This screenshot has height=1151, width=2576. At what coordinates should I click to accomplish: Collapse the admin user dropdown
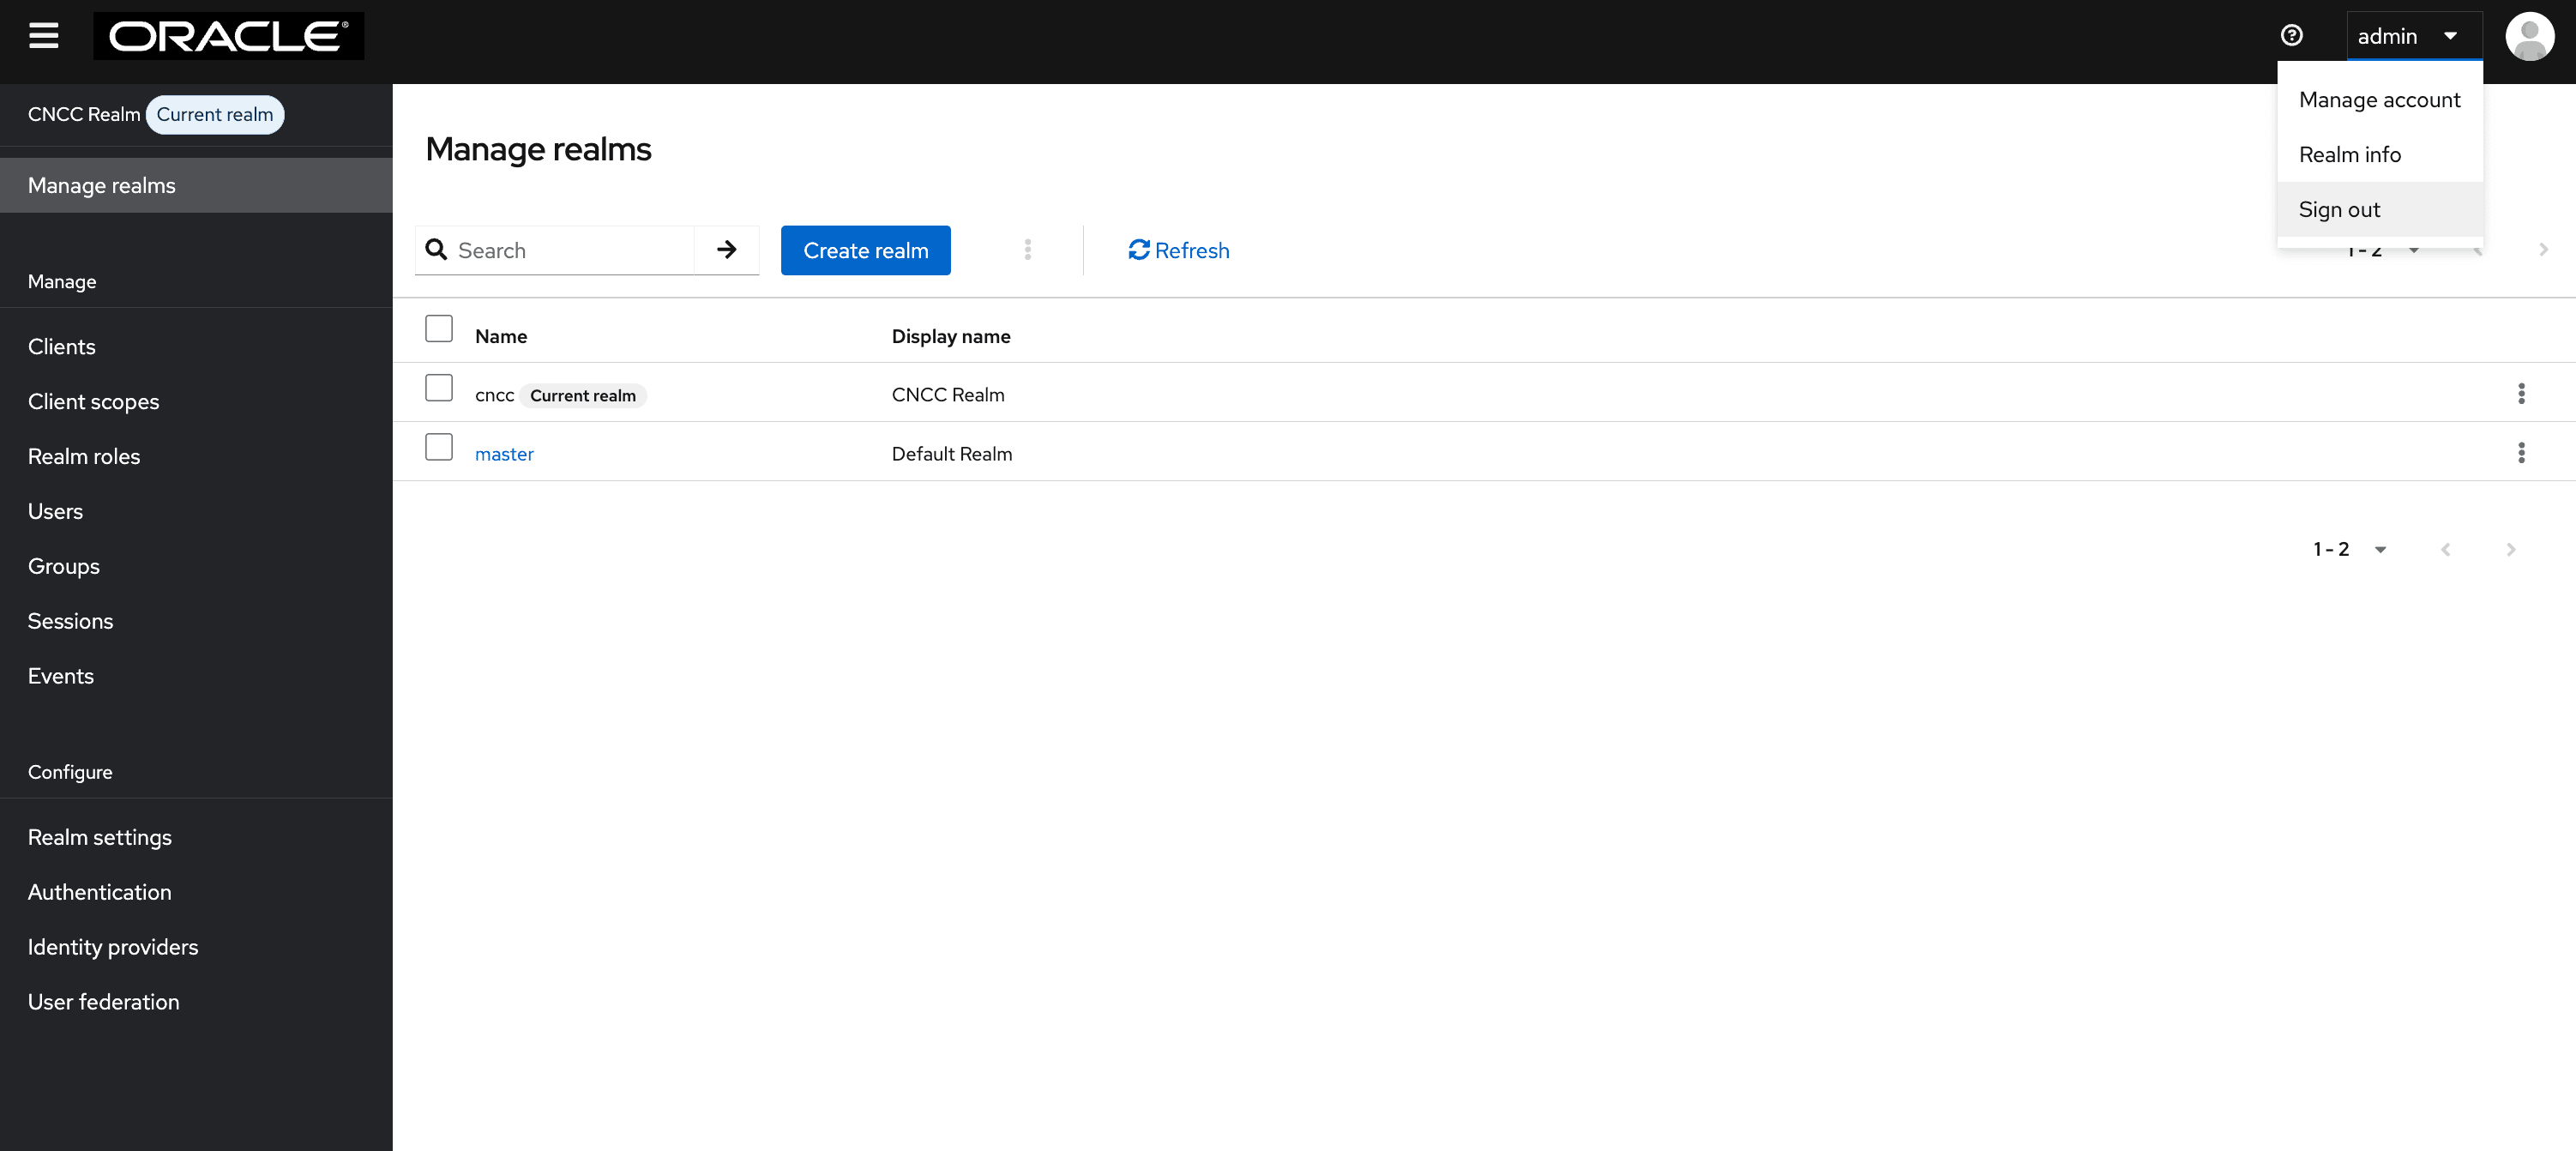point(2413,36)
